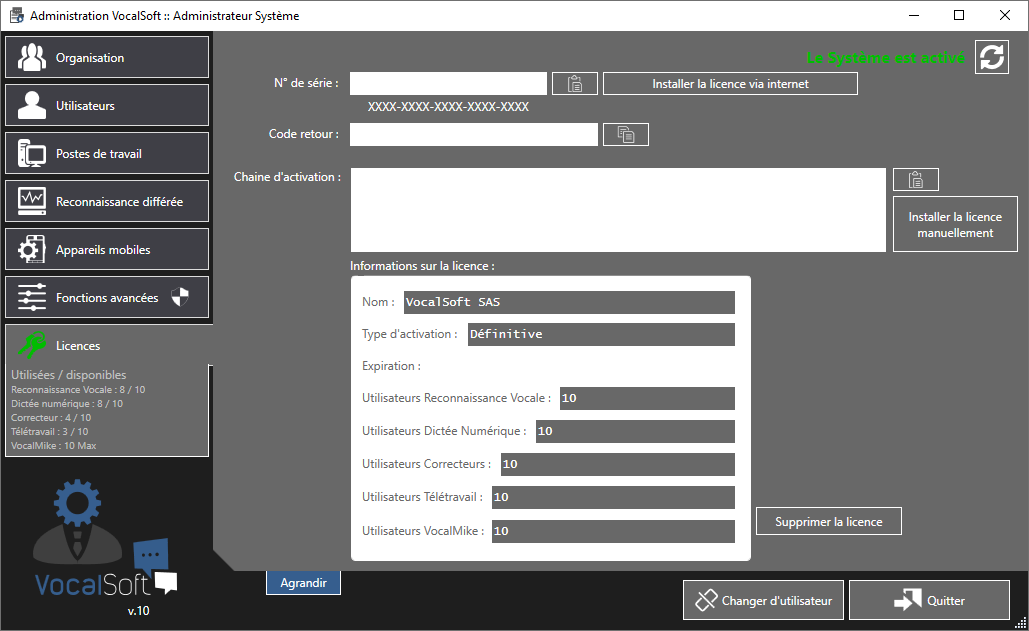
Task: Click the window resize grip corner
Action: tap(1020, 623)
